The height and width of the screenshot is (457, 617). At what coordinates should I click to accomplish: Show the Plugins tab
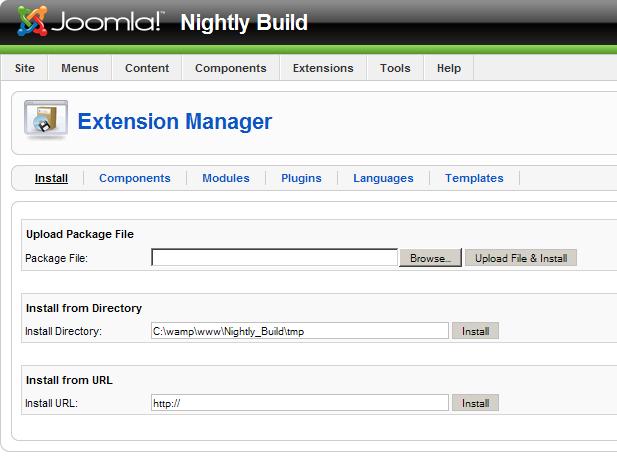(x=301, y=178)
